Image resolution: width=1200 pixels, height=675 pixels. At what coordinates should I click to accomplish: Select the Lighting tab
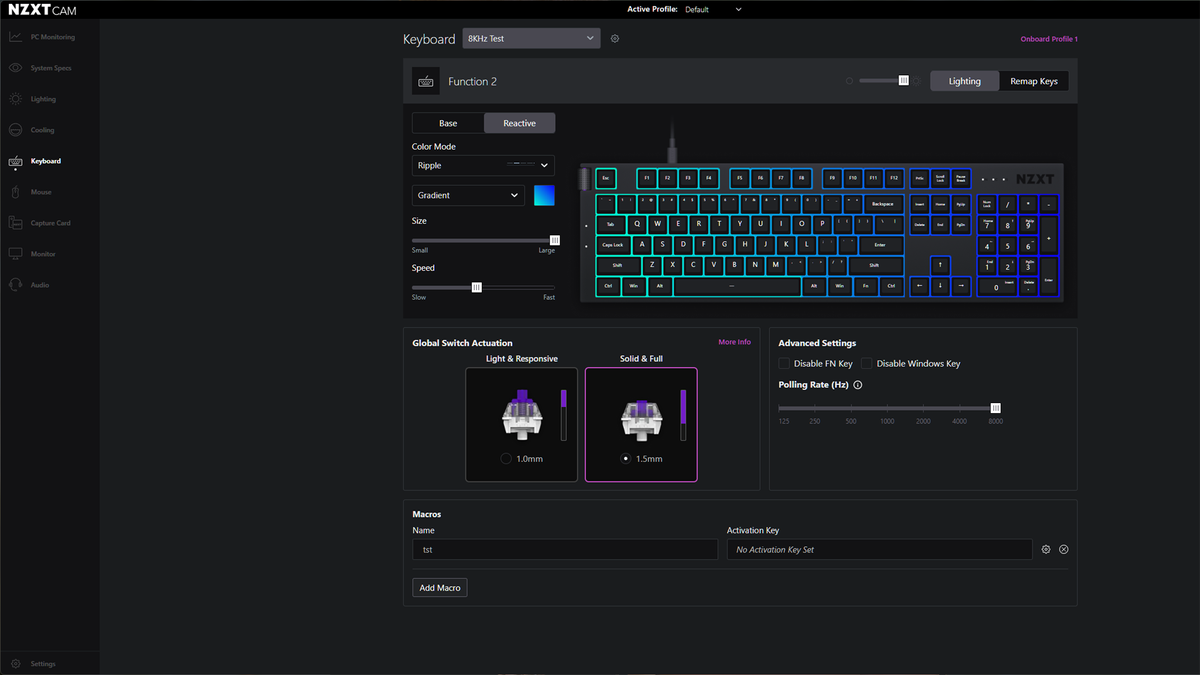coord(964,81)
